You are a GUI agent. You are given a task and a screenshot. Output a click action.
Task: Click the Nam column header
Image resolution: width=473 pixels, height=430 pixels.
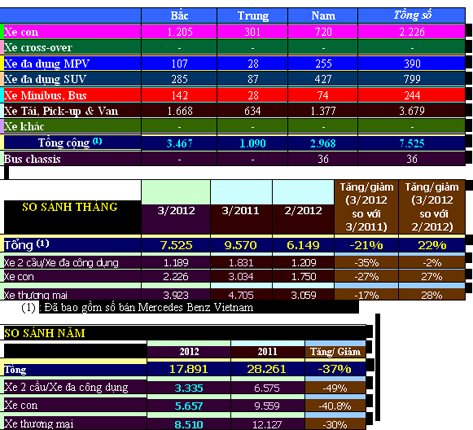coord(322,16)
